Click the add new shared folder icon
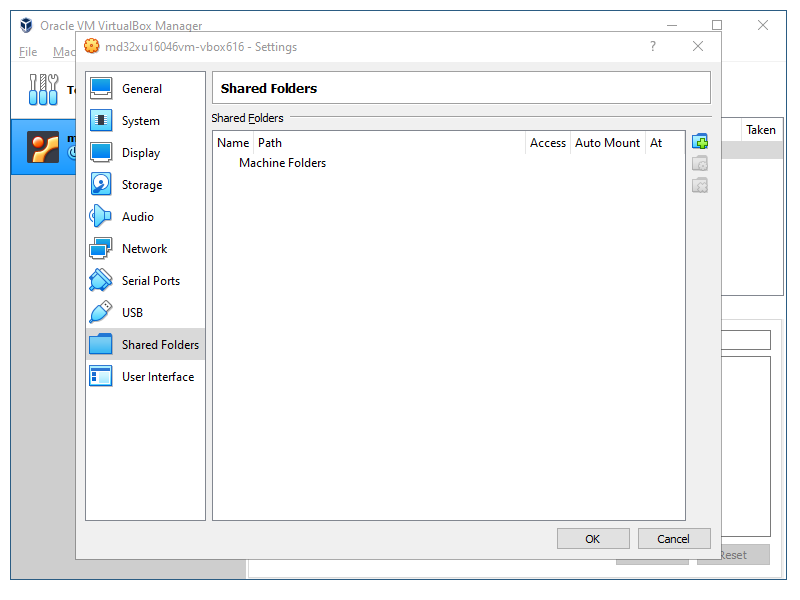 click(x=700, y=142)
